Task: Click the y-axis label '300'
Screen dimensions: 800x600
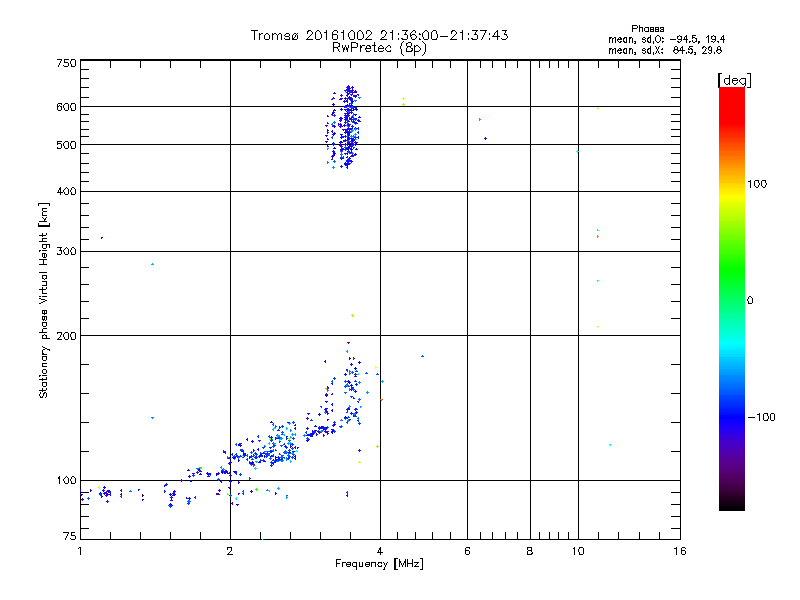Action: click(66, 252)
